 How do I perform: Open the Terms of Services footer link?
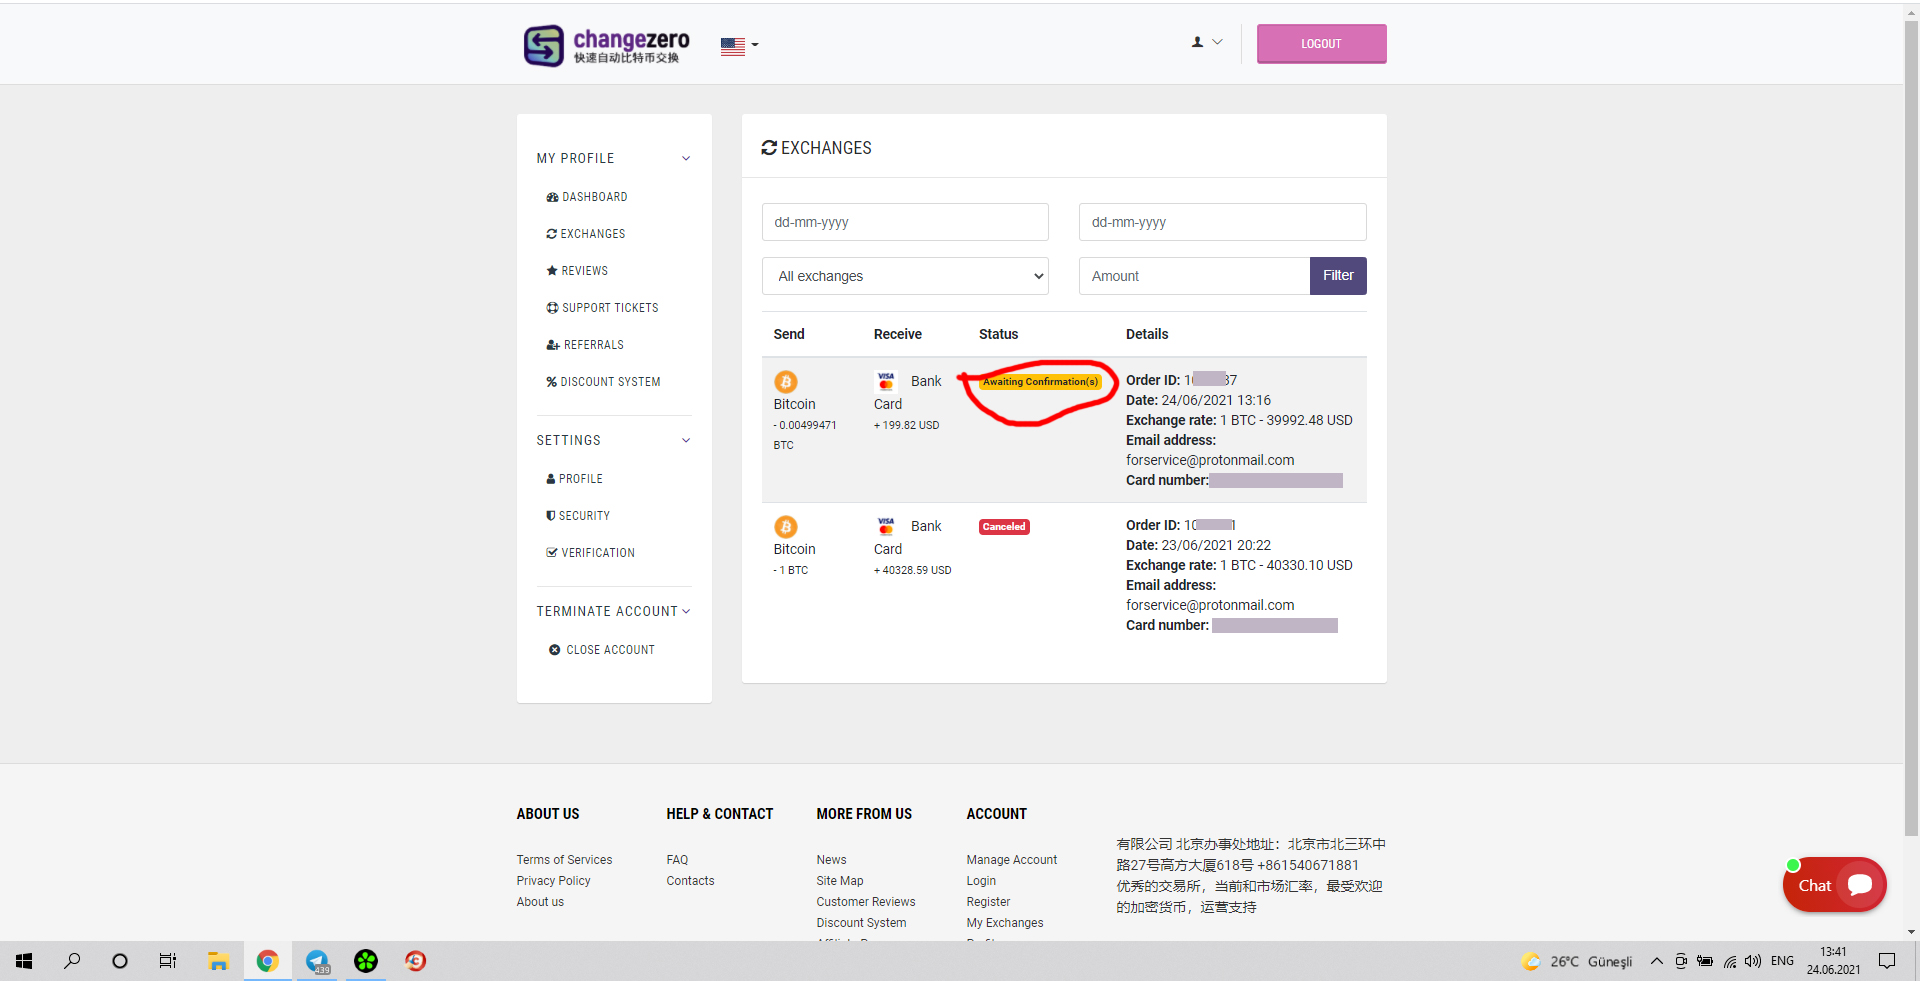coord(564,860)
